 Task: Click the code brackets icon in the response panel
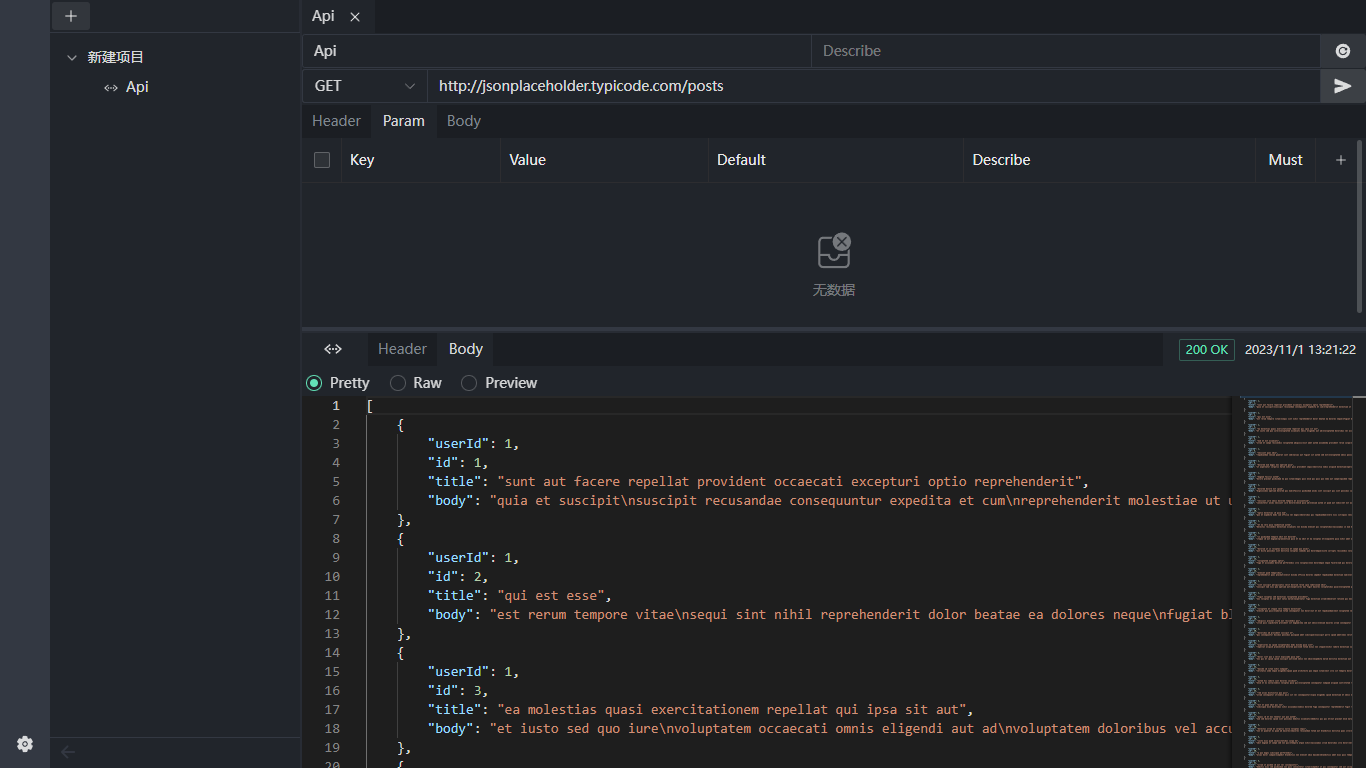(333, 349)
